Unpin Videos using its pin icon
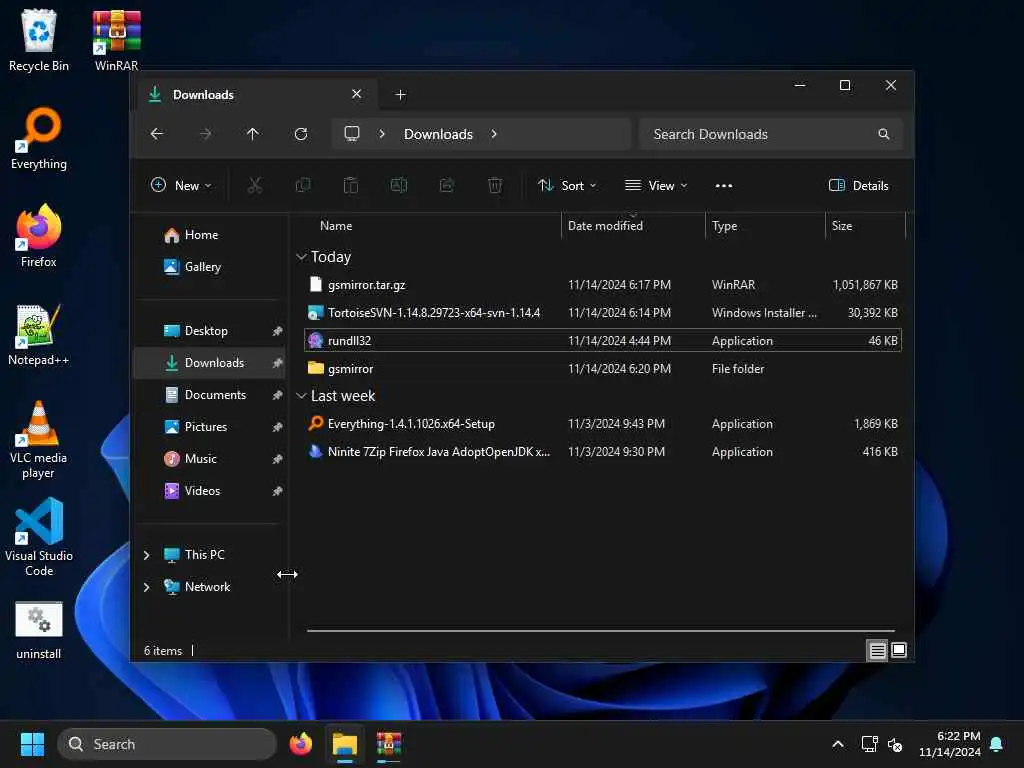This screenshot has width=1024, height=768. point(278,491)
